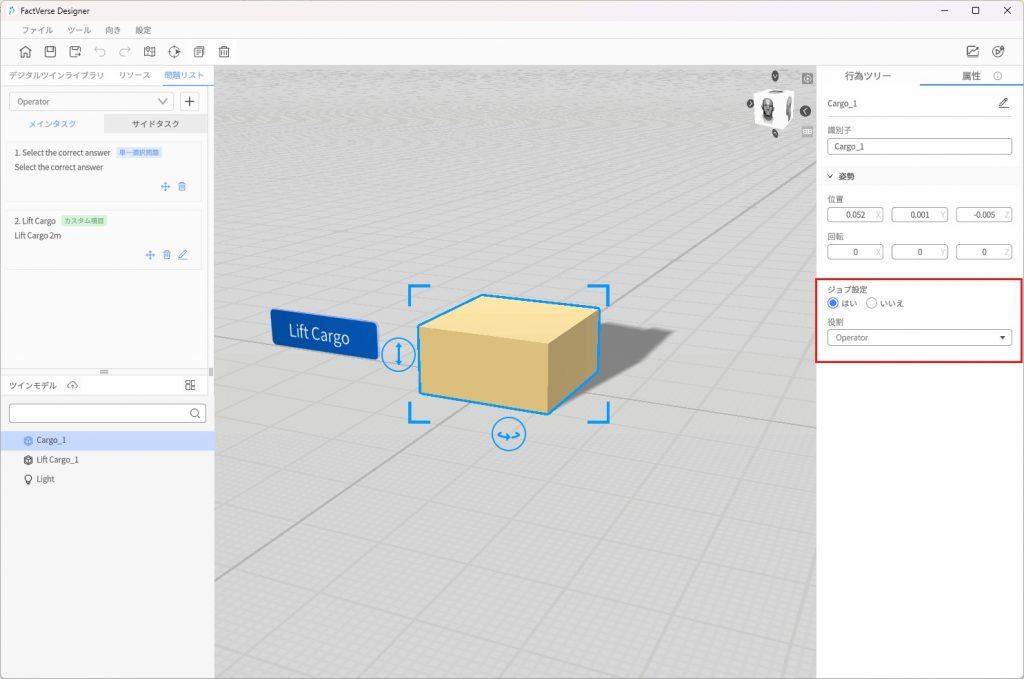Click the 識別子 input field containing Cargo_1
This screenshot has height=679, width=1024.
click(x=919, y=146)
